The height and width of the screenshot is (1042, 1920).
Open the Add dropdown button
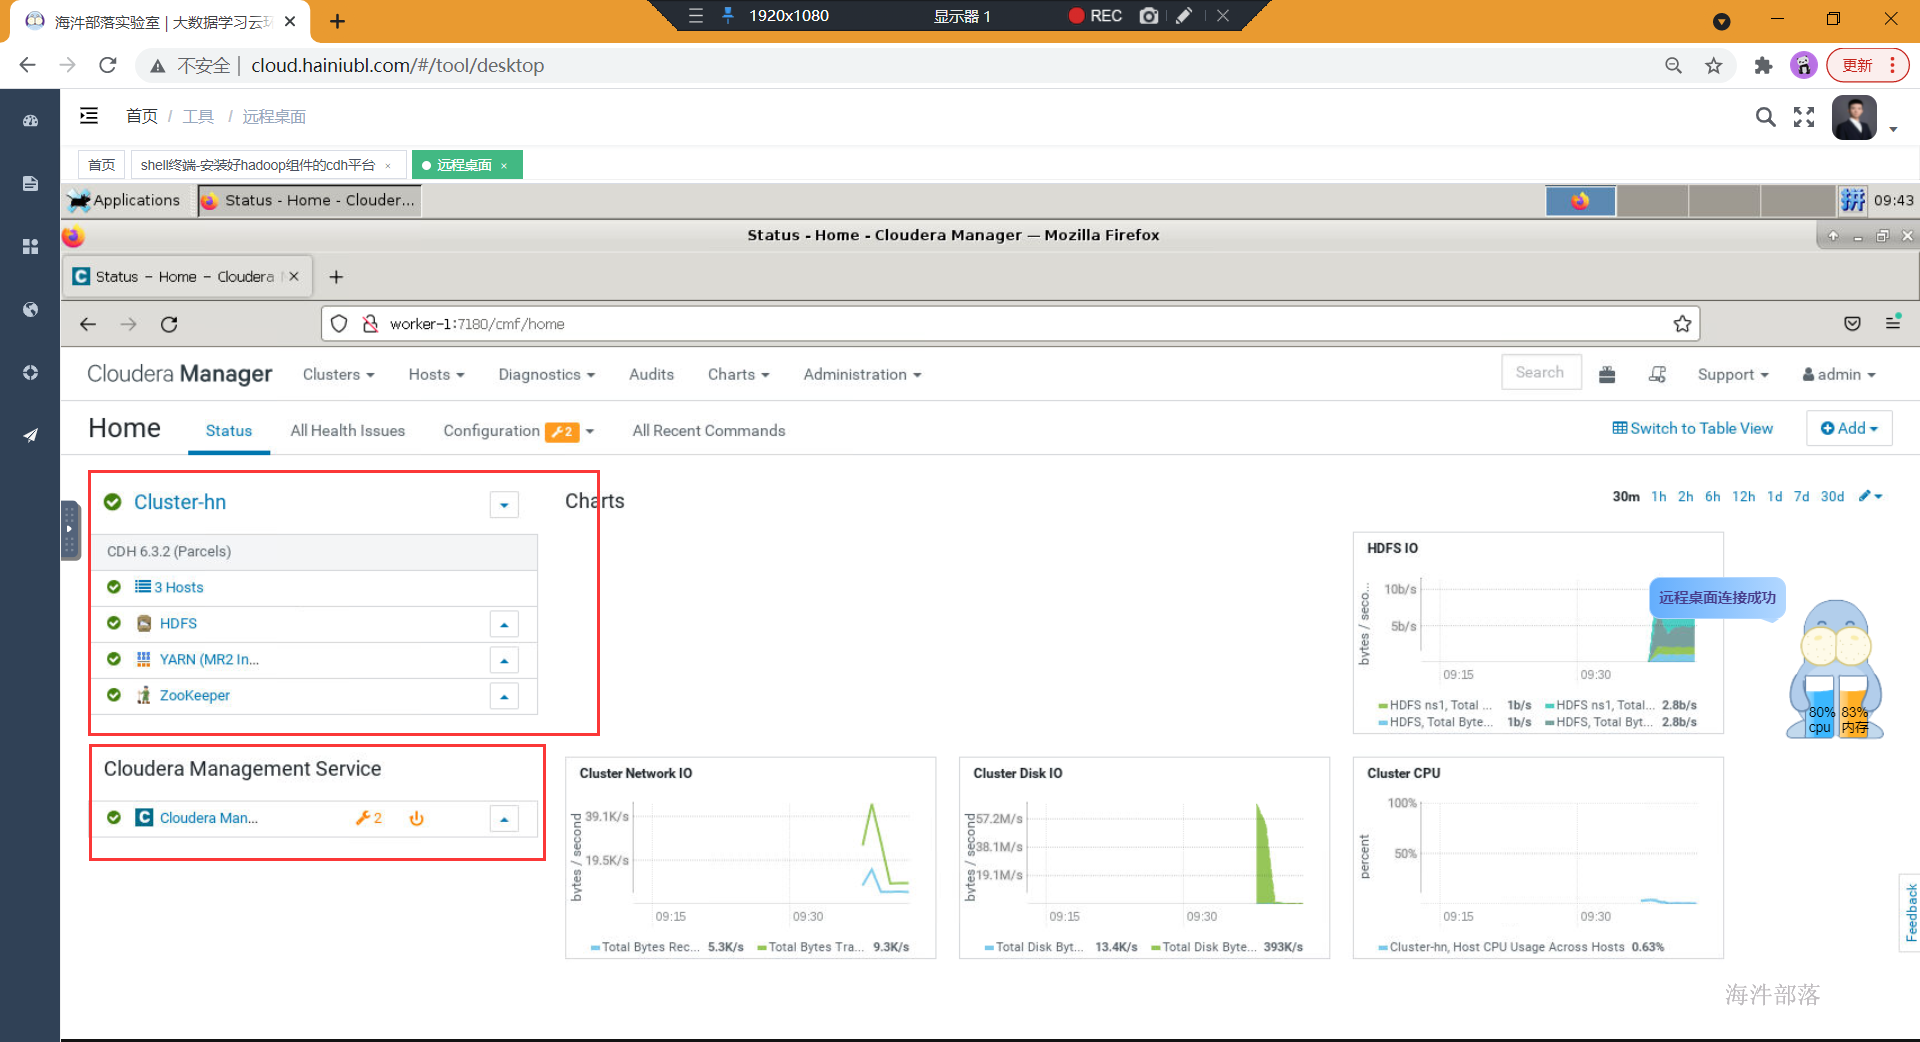tap(1849, 429)
